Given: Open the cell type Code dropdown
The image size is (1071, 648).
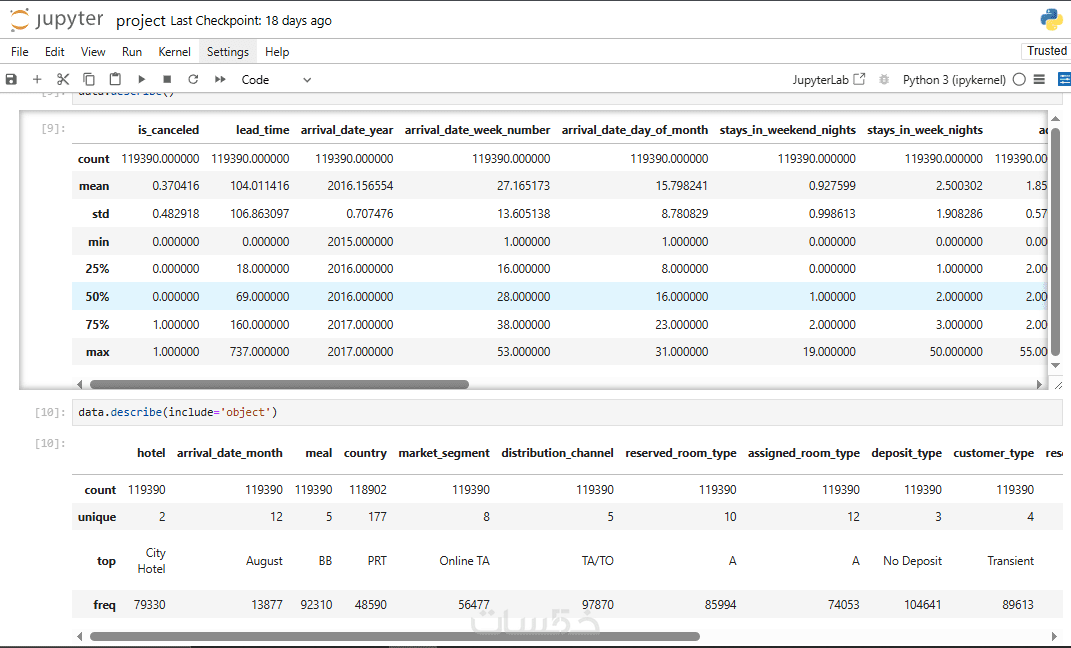Looking at the screenshot, I should click(x=276, y=79).
